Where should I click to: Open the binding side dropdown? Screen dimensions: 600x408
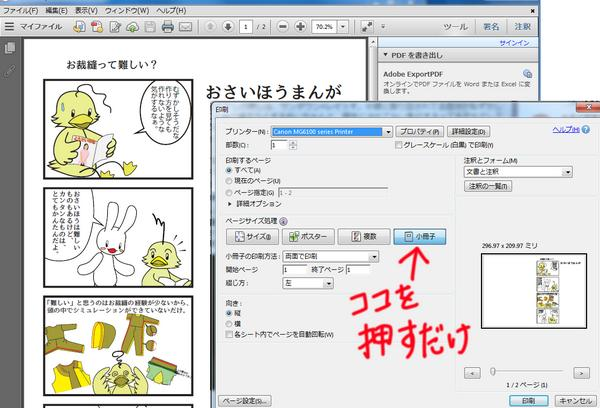click(328, 283)
